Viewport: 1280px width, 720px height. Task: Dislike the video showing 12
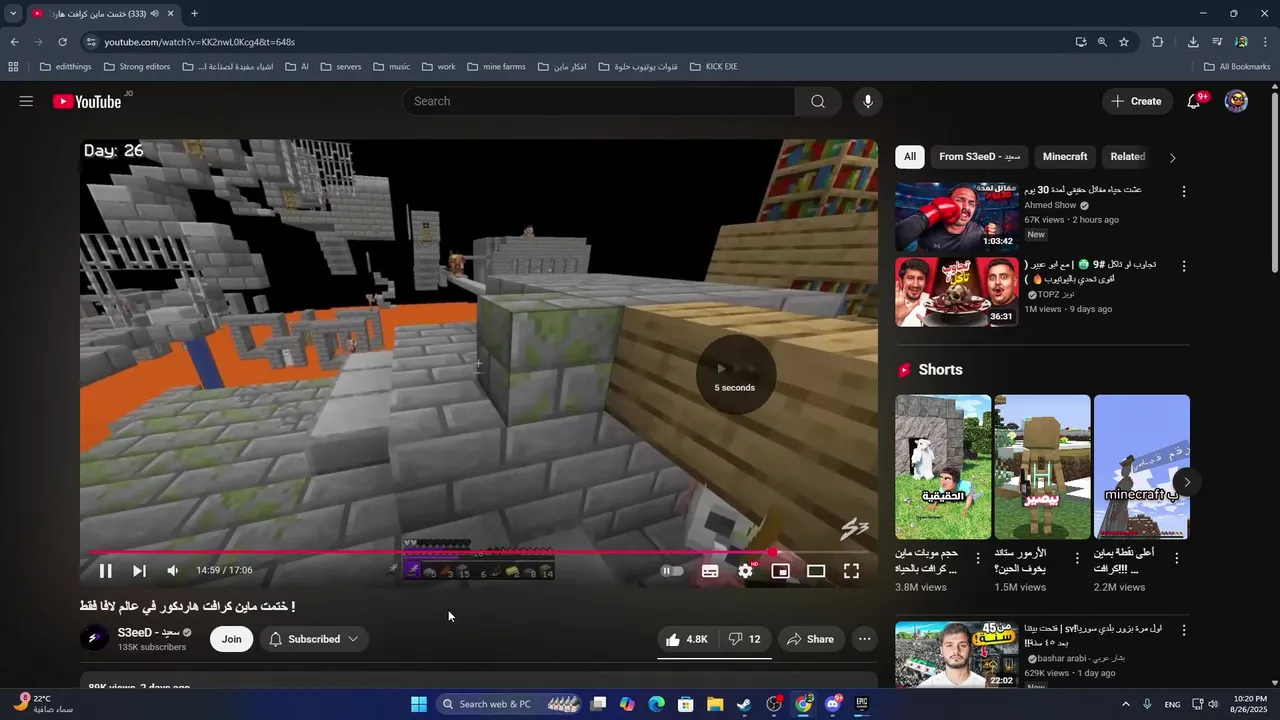[745, 639]
